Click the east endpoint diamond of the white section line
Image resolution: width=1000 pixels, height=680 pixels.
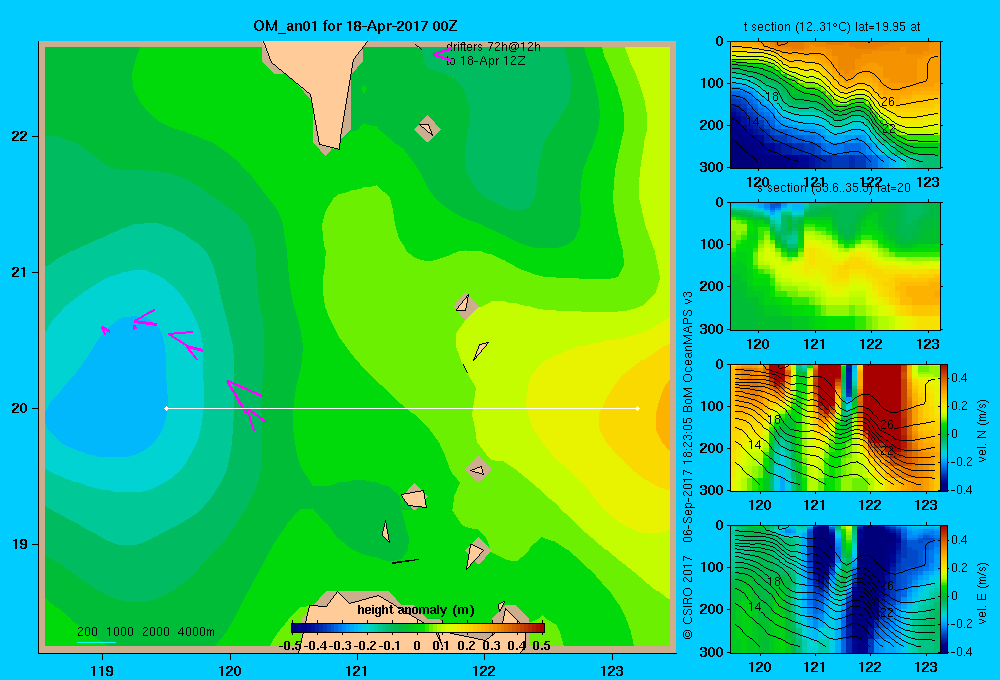638,408
